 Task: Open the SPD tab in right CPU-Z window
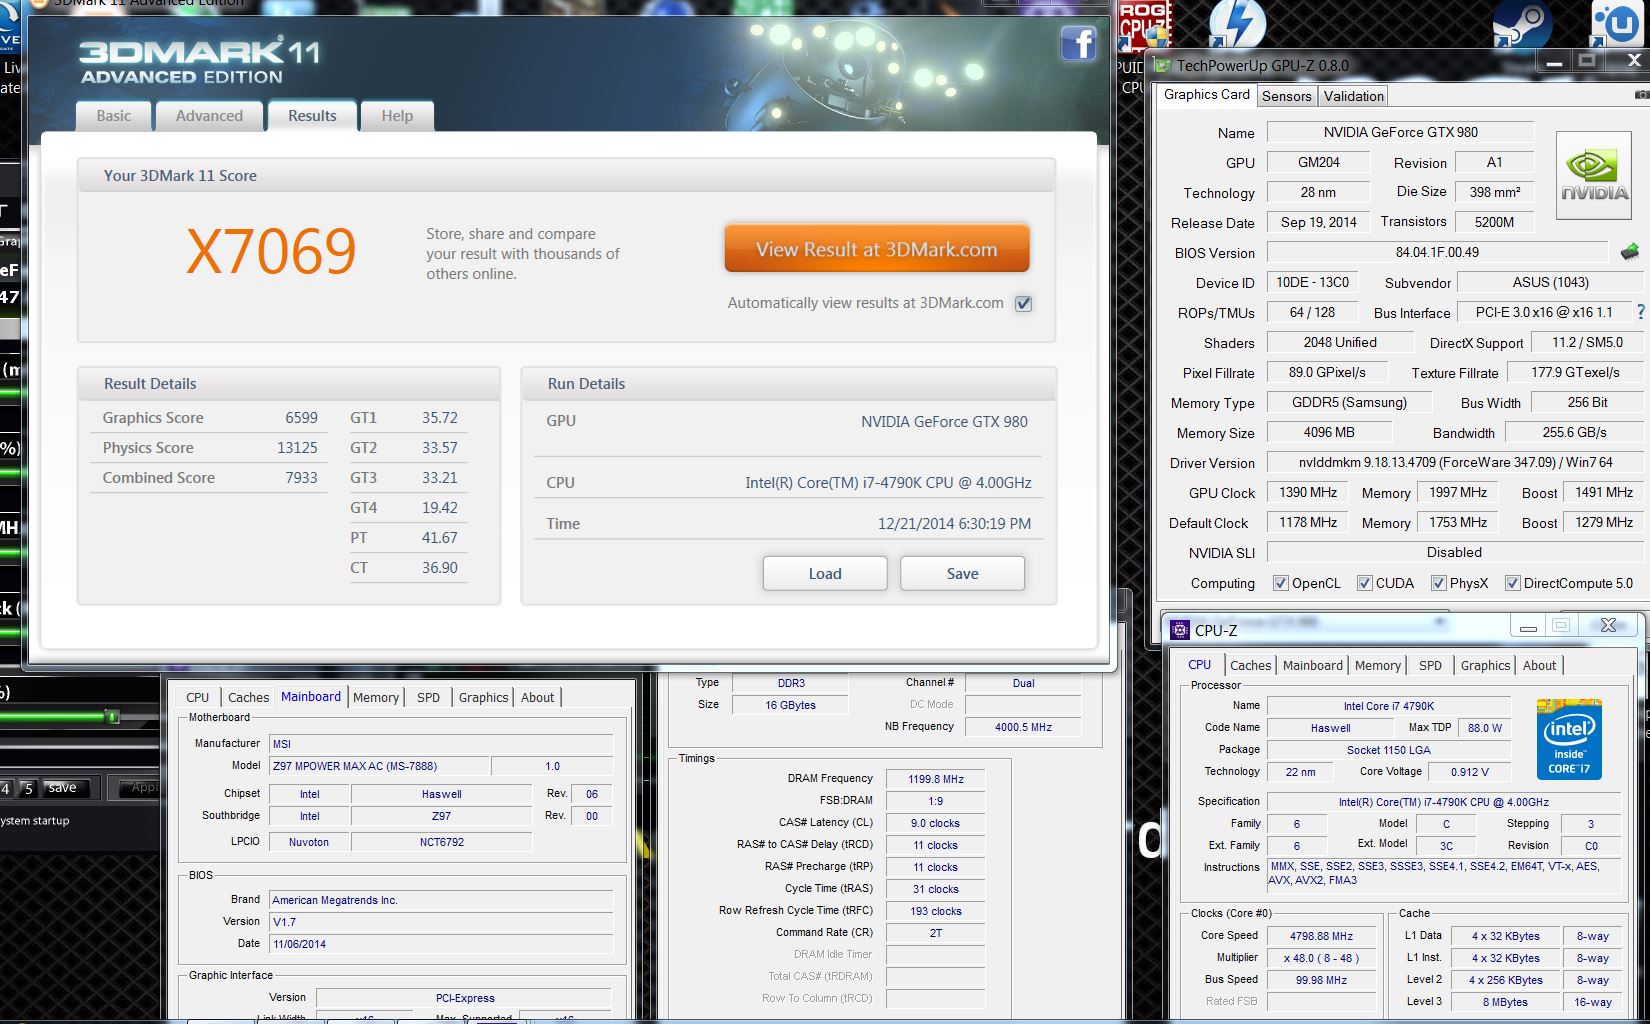[1430, 665]
